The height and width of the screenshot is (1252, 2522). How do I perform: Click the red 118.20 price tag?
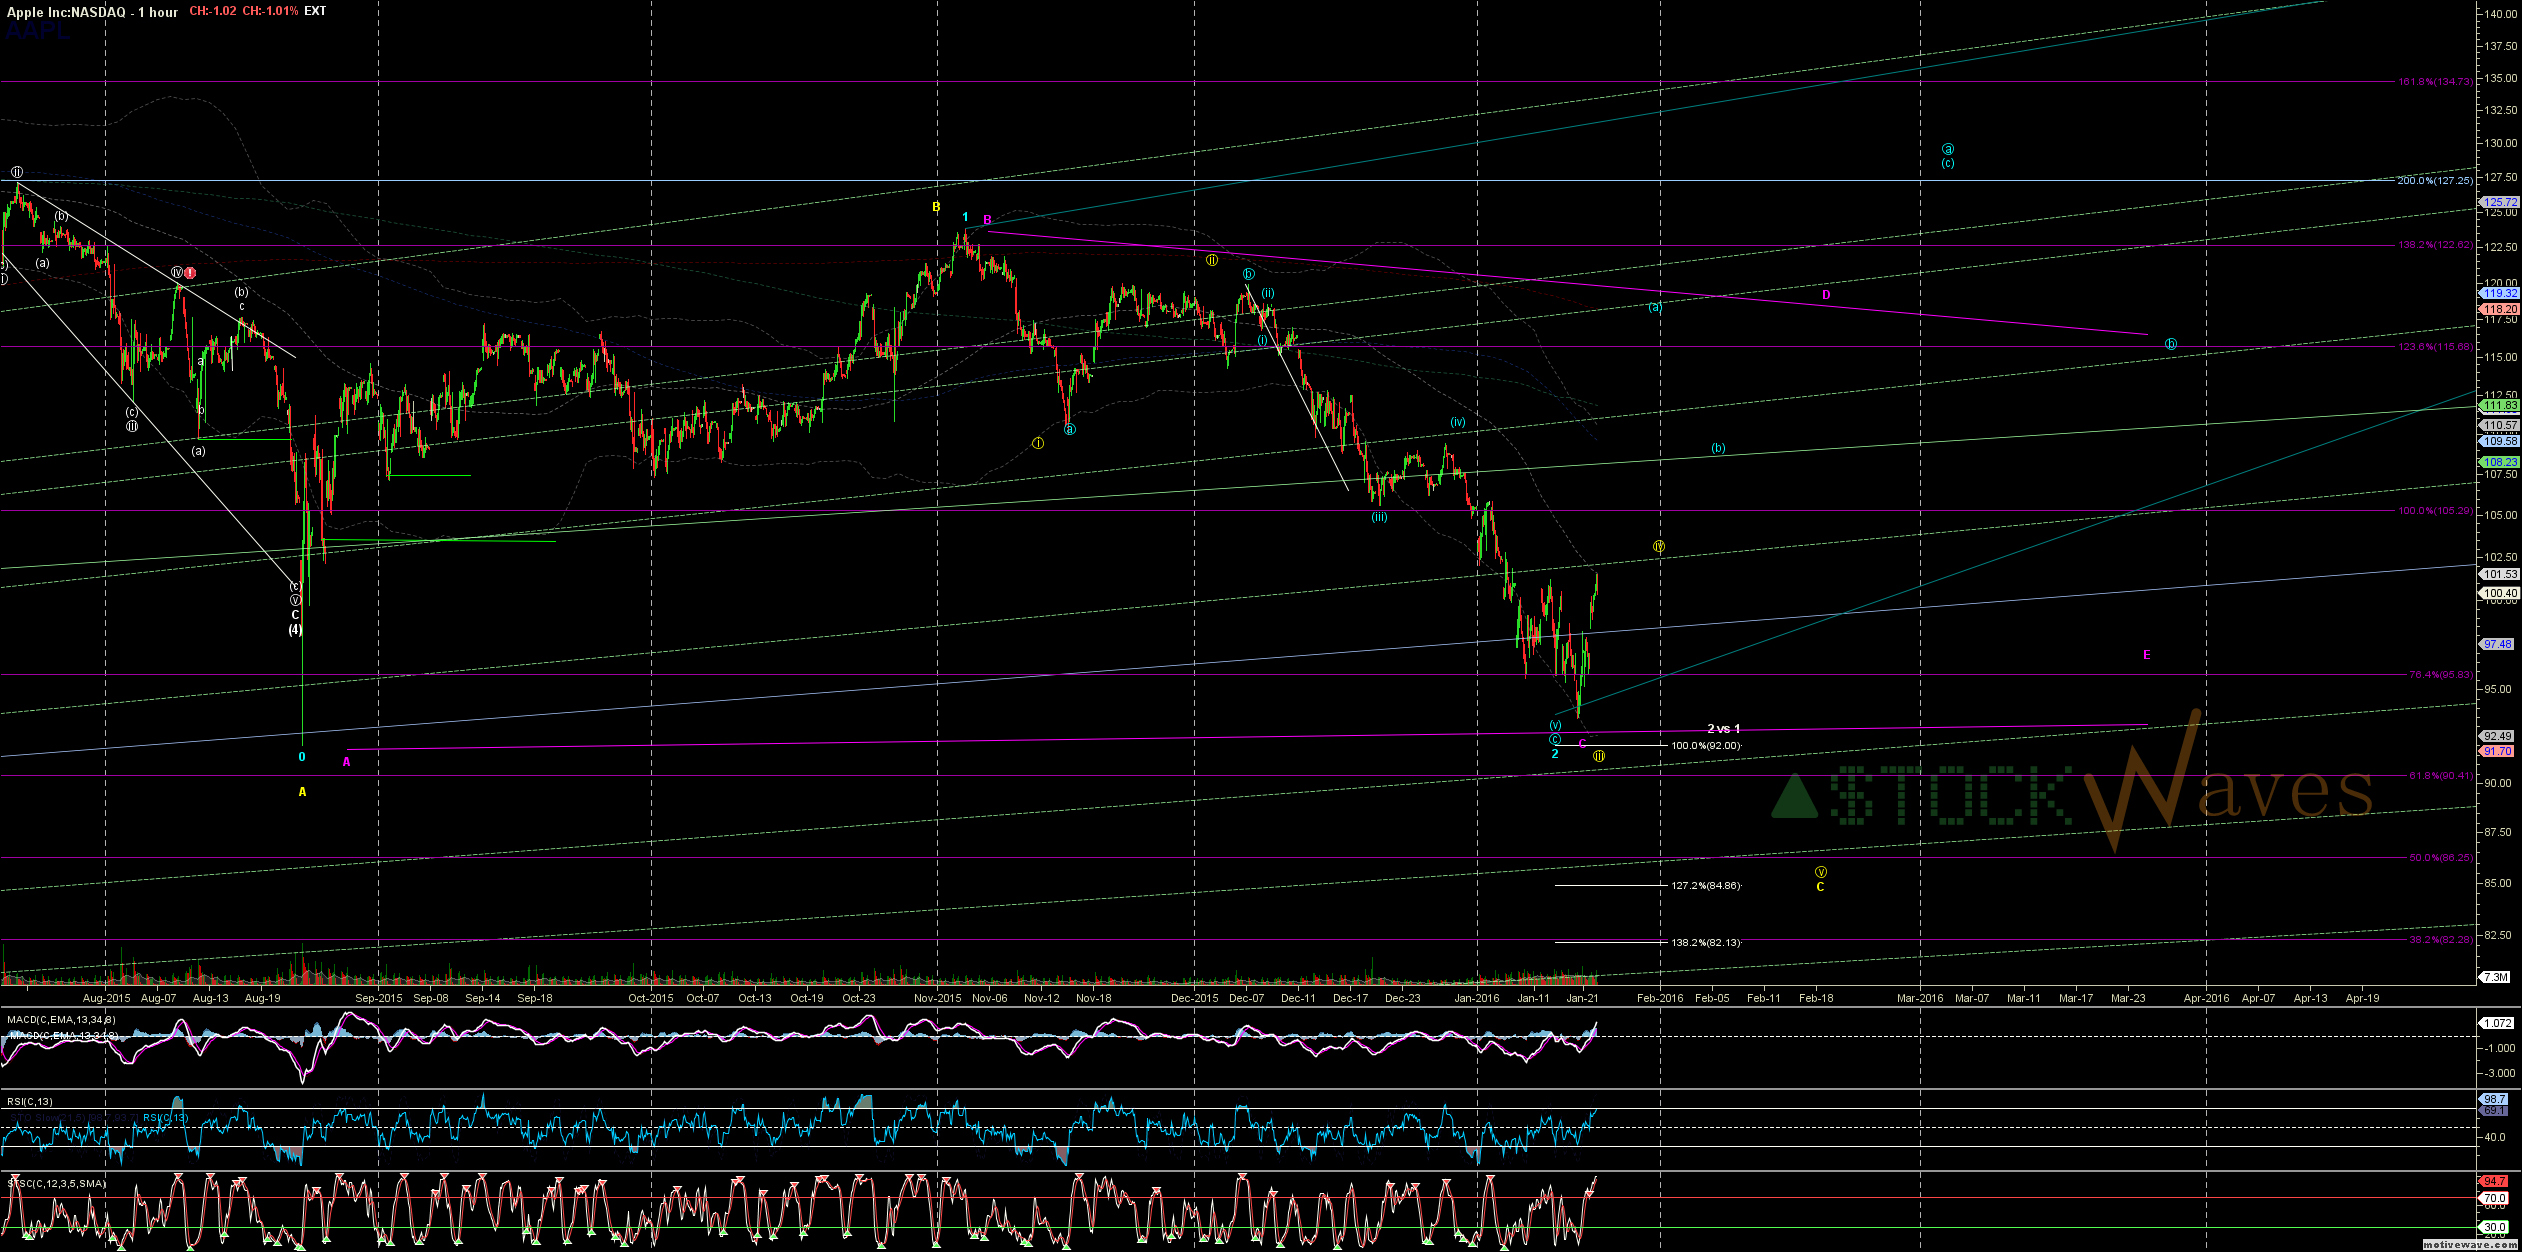click(x=2498, y=310)
